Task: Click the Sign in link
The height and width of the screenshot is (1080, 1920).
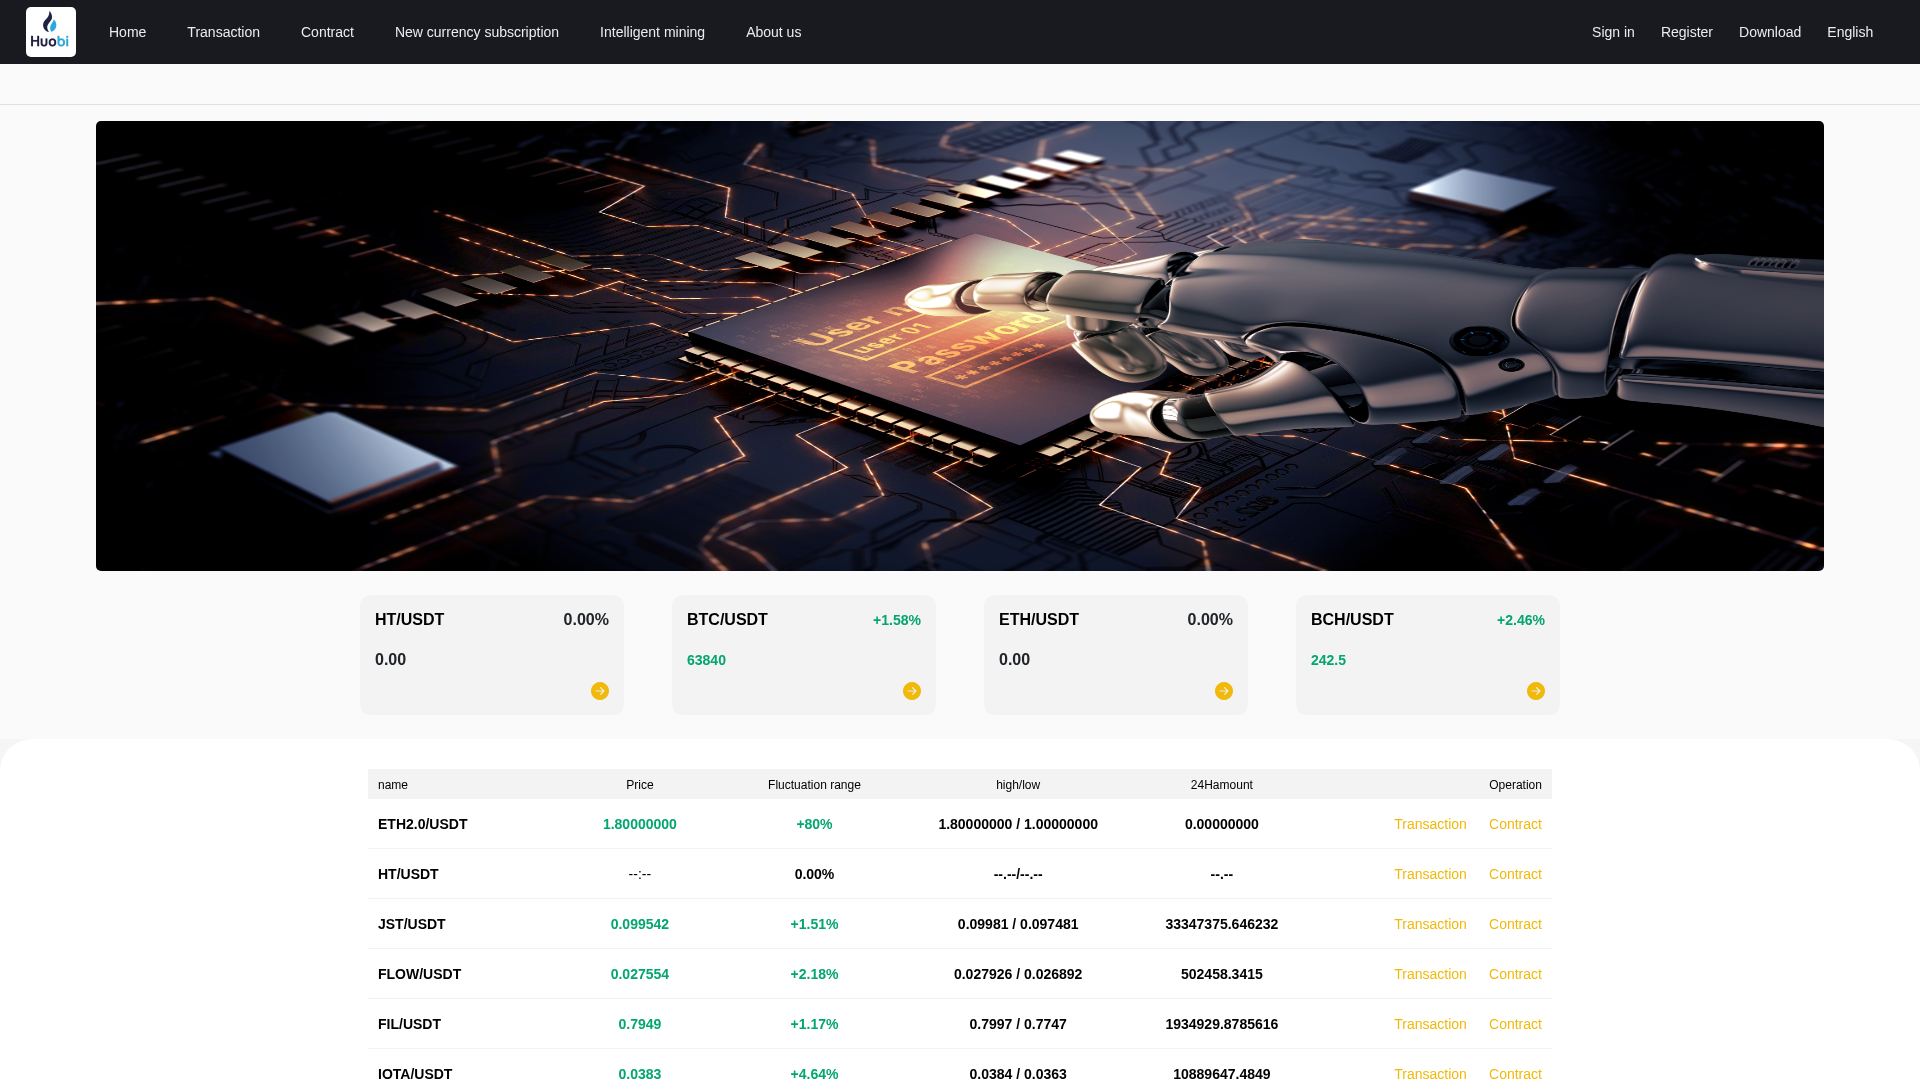Action: pyautogui.click(x=1613, y=32)
